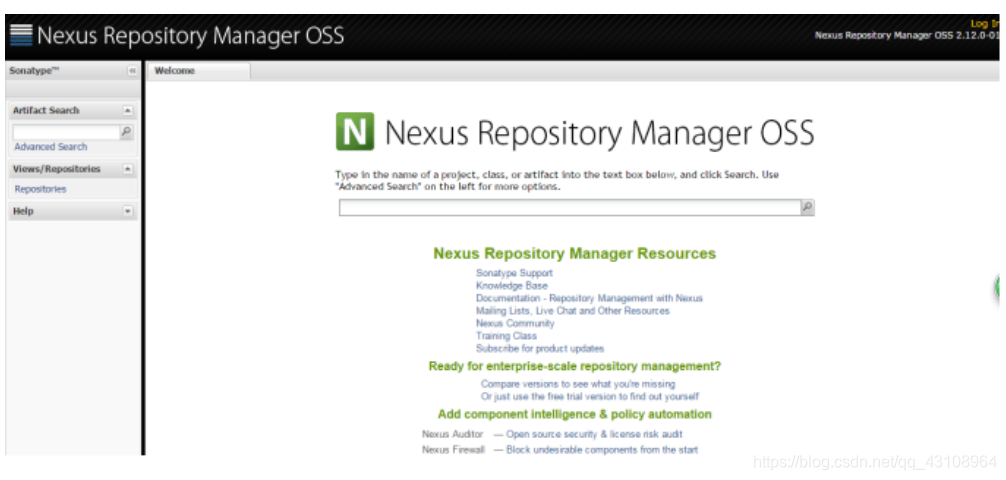Click the main search box magnifier icon
The image size is (1006, 480).
tap(807, 207)
